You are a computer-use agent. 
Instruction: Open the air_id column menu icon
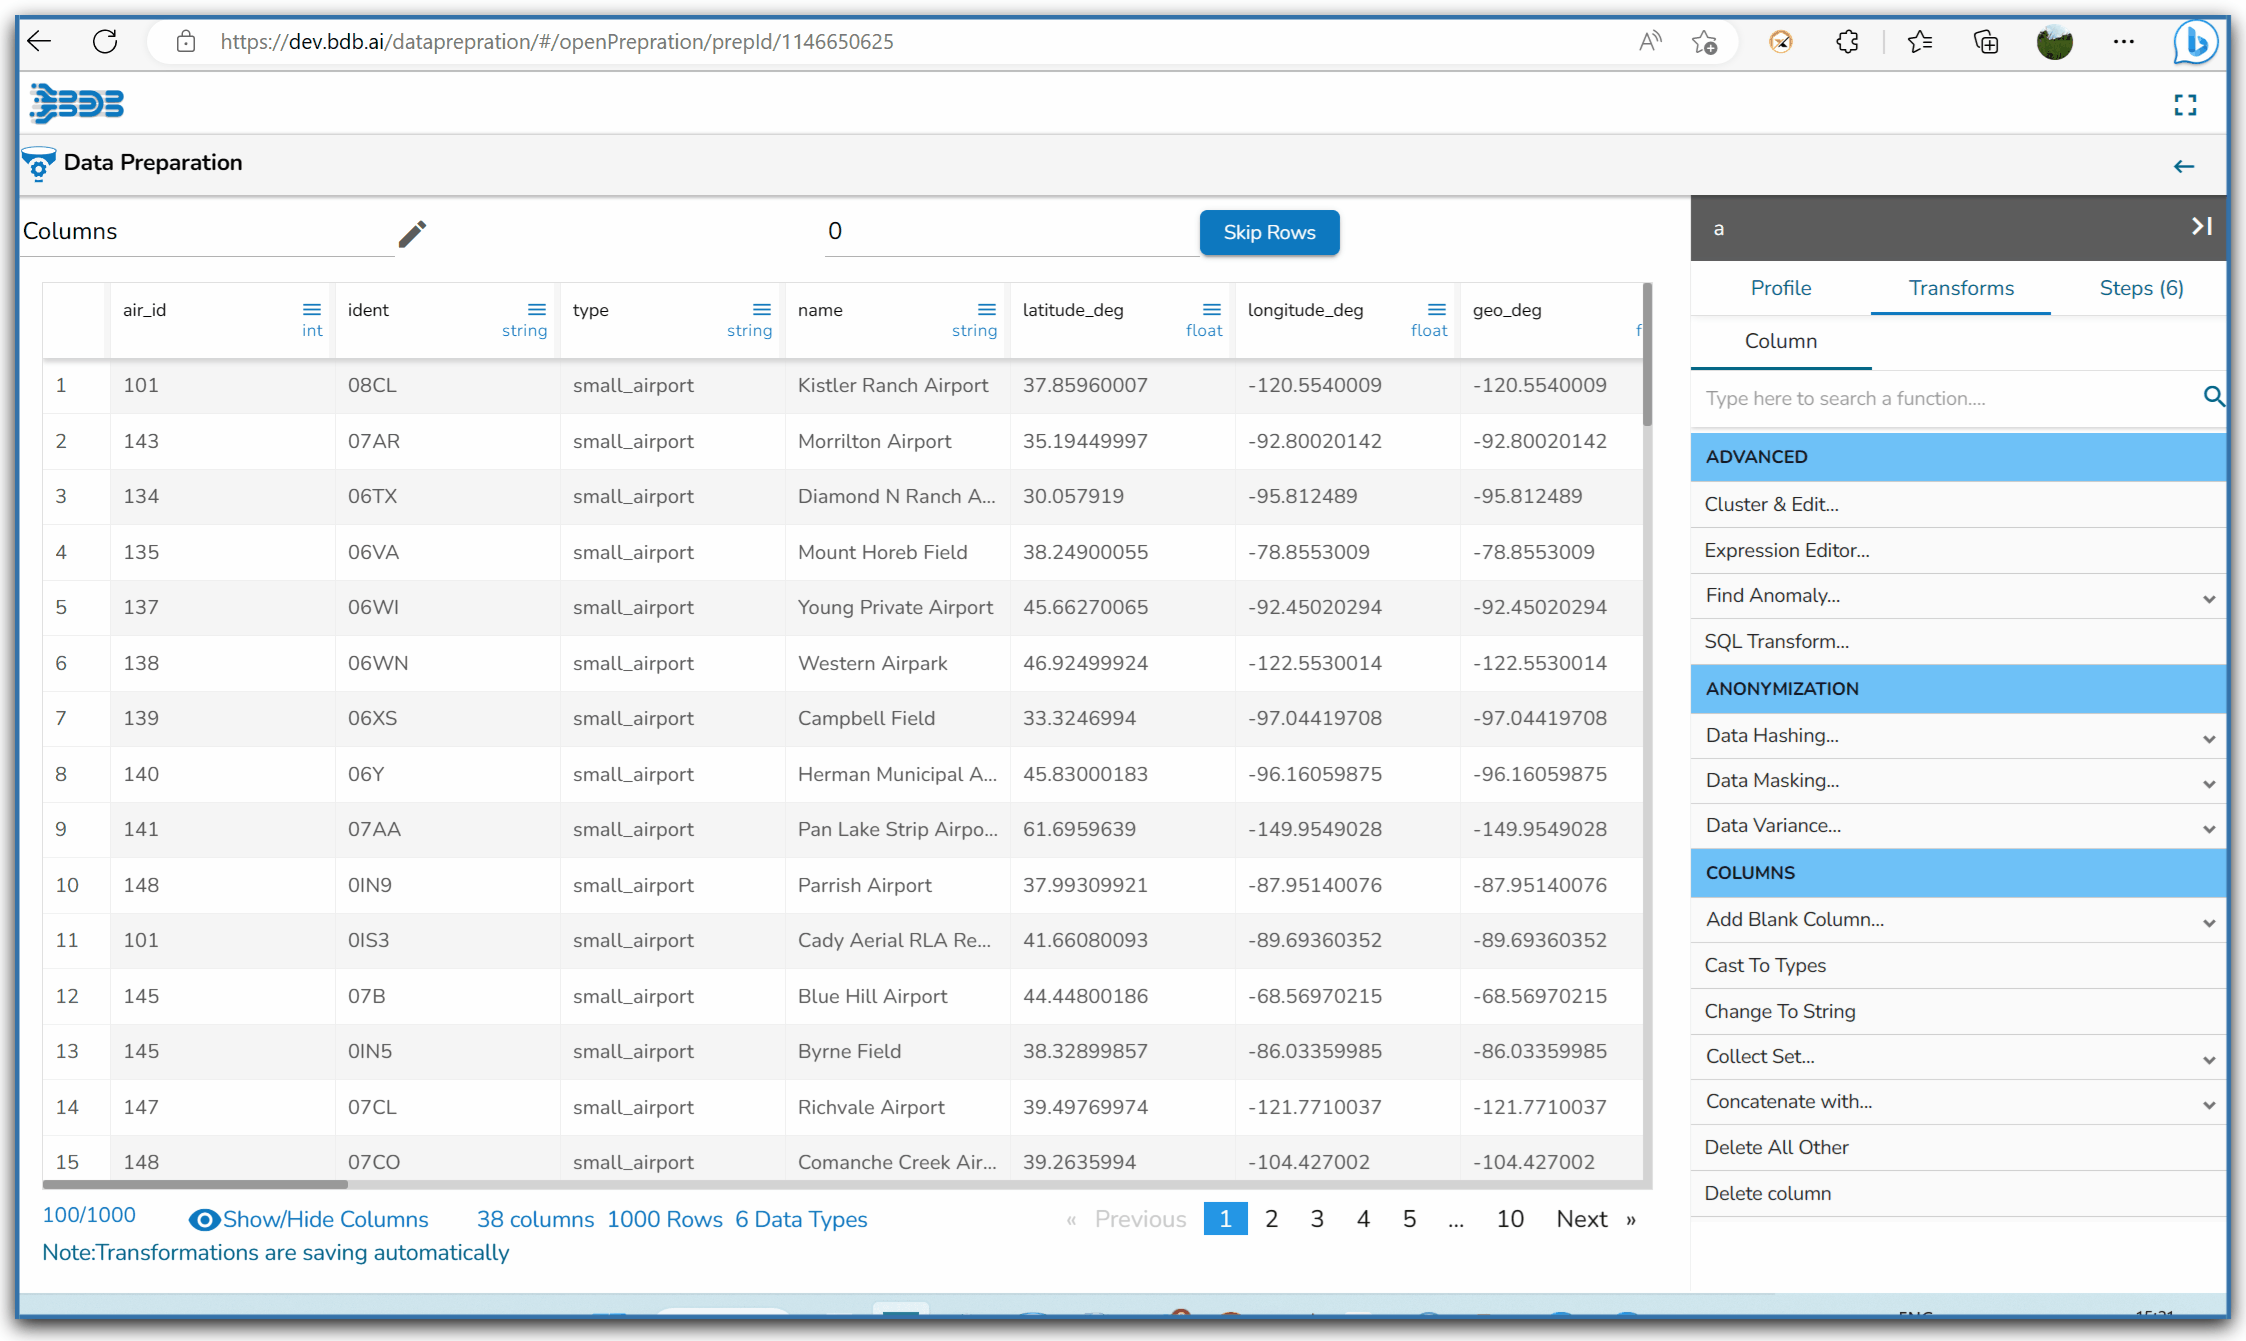click(312, 309)
